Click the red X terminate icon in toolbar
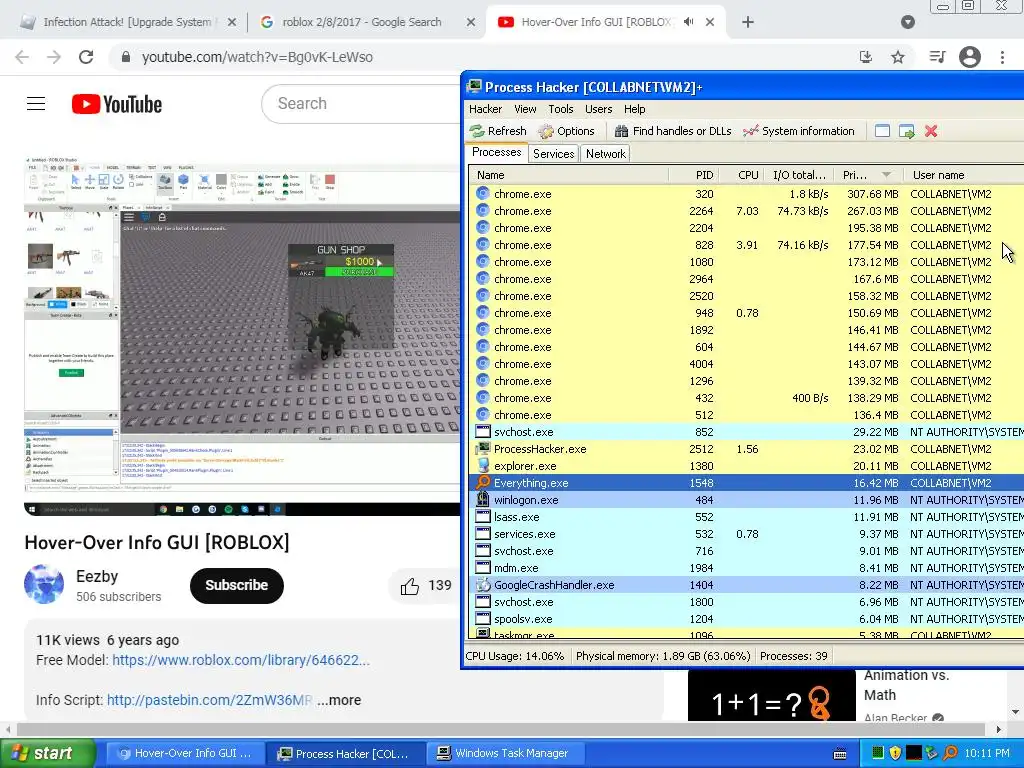The width and height of the screenshot is (1024, 768). [x=931, y=131]
